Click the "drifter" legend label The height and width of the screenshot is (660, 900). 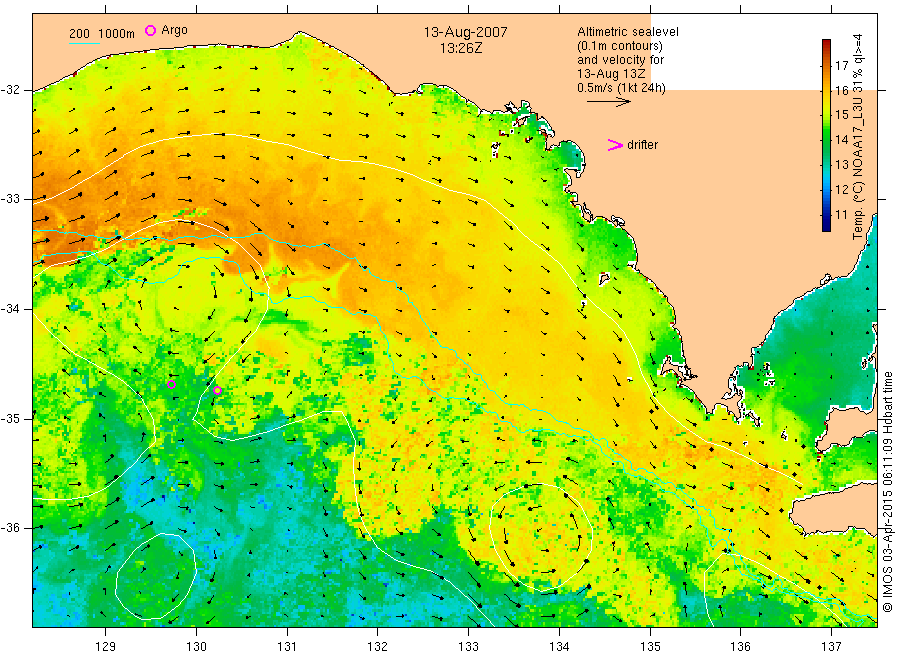tap(642, 145)
